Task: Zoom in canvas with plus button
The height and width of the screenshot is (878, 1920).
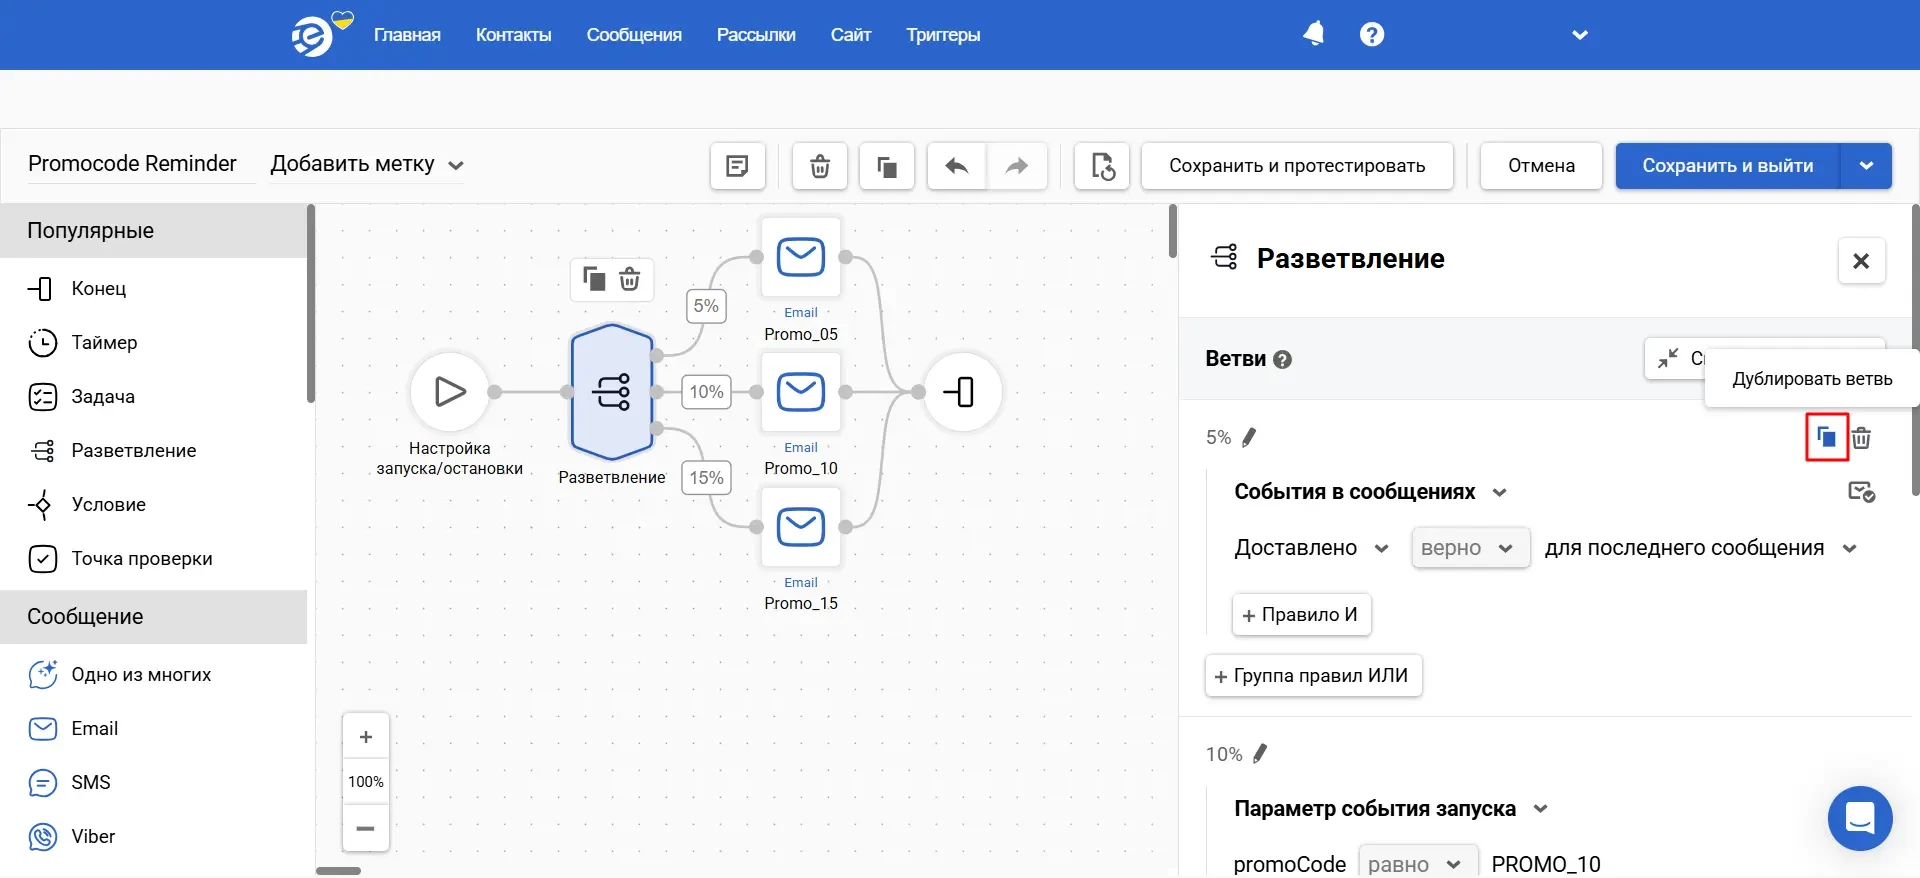Action: 366,737
